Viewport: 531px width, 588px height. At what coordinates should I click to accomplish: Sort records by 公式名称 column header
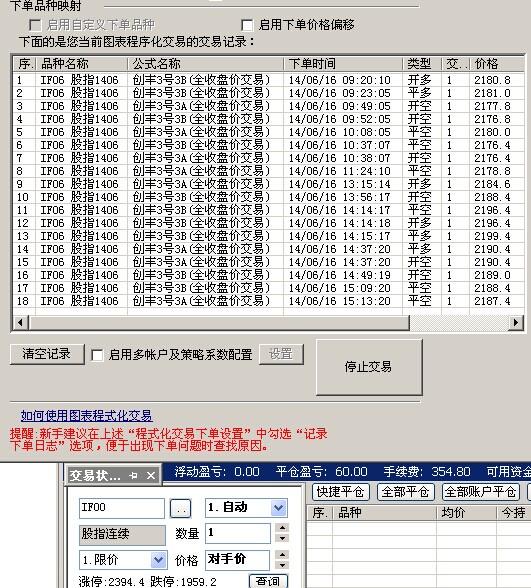point(206,64)
